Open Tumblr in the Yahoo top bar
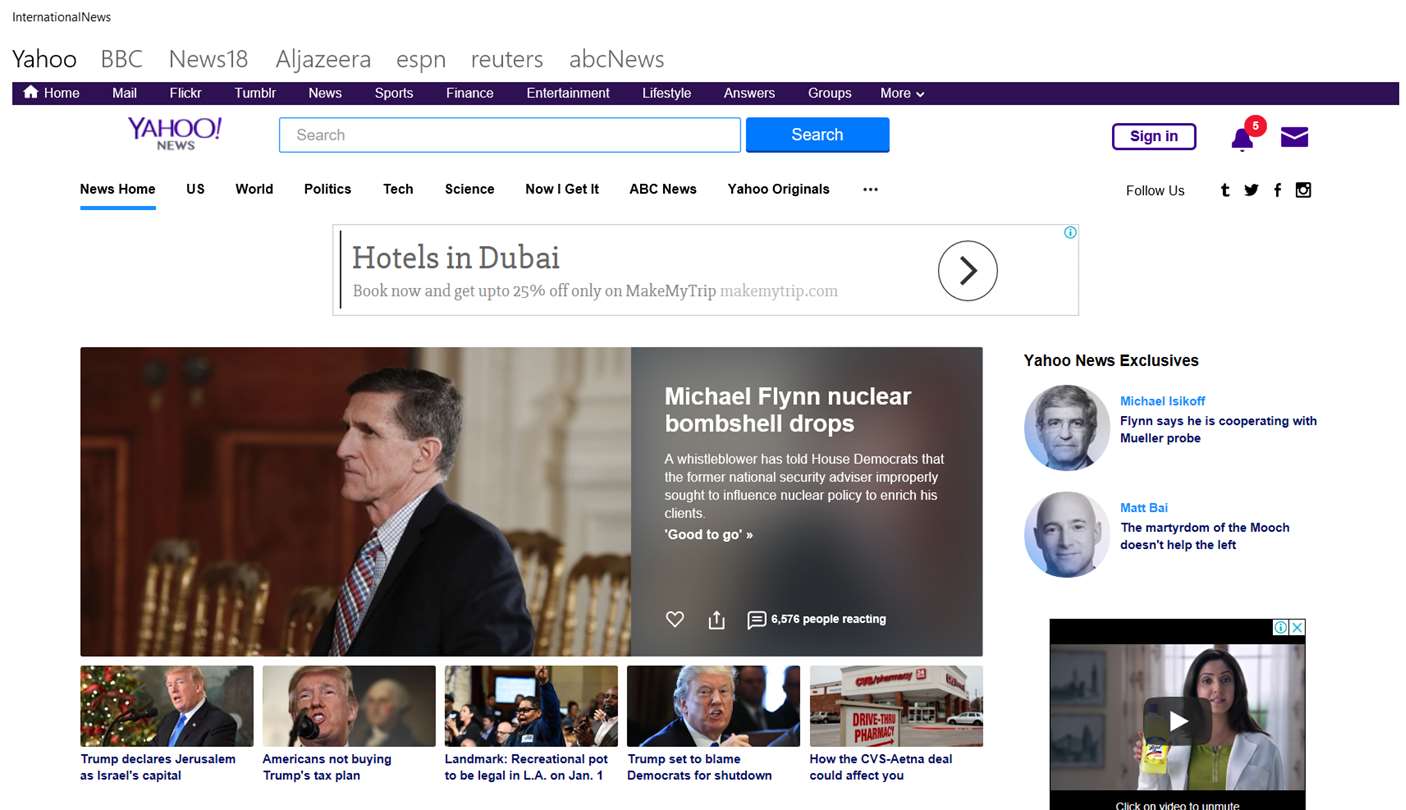 [x=255, y=93]
